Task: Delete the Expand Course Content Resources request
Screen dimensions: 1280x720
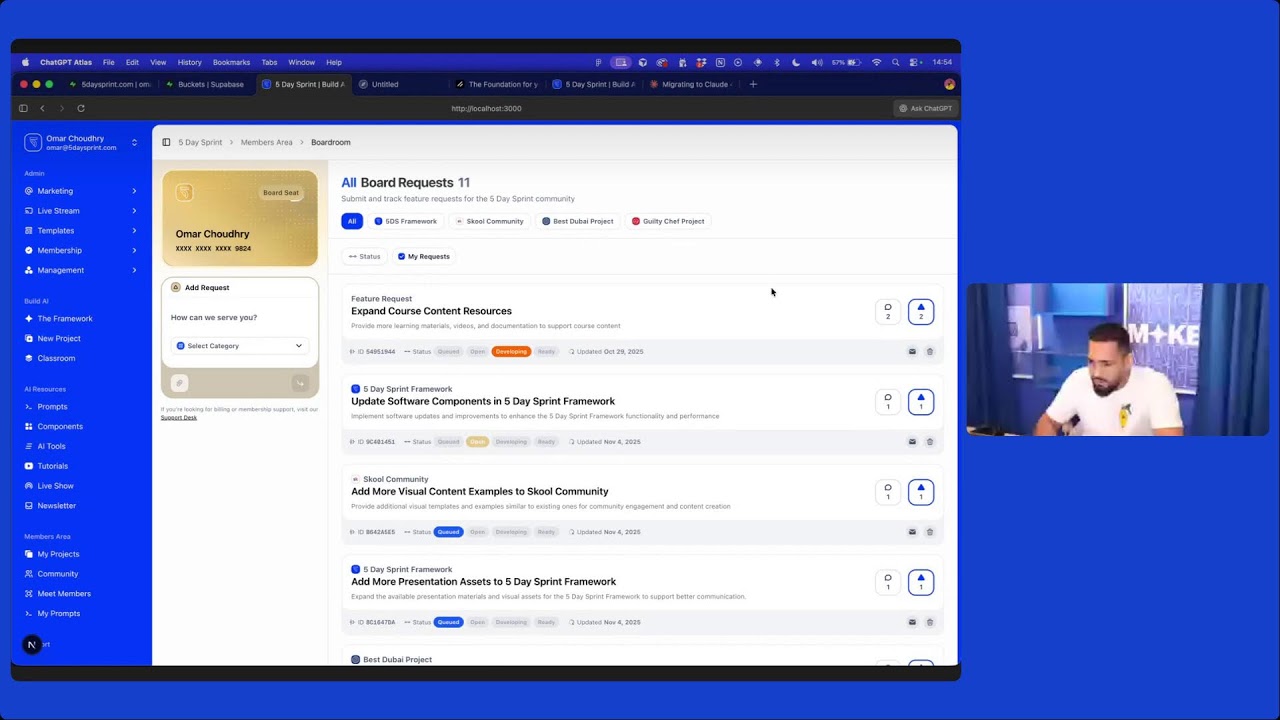Action: [930, 352]
